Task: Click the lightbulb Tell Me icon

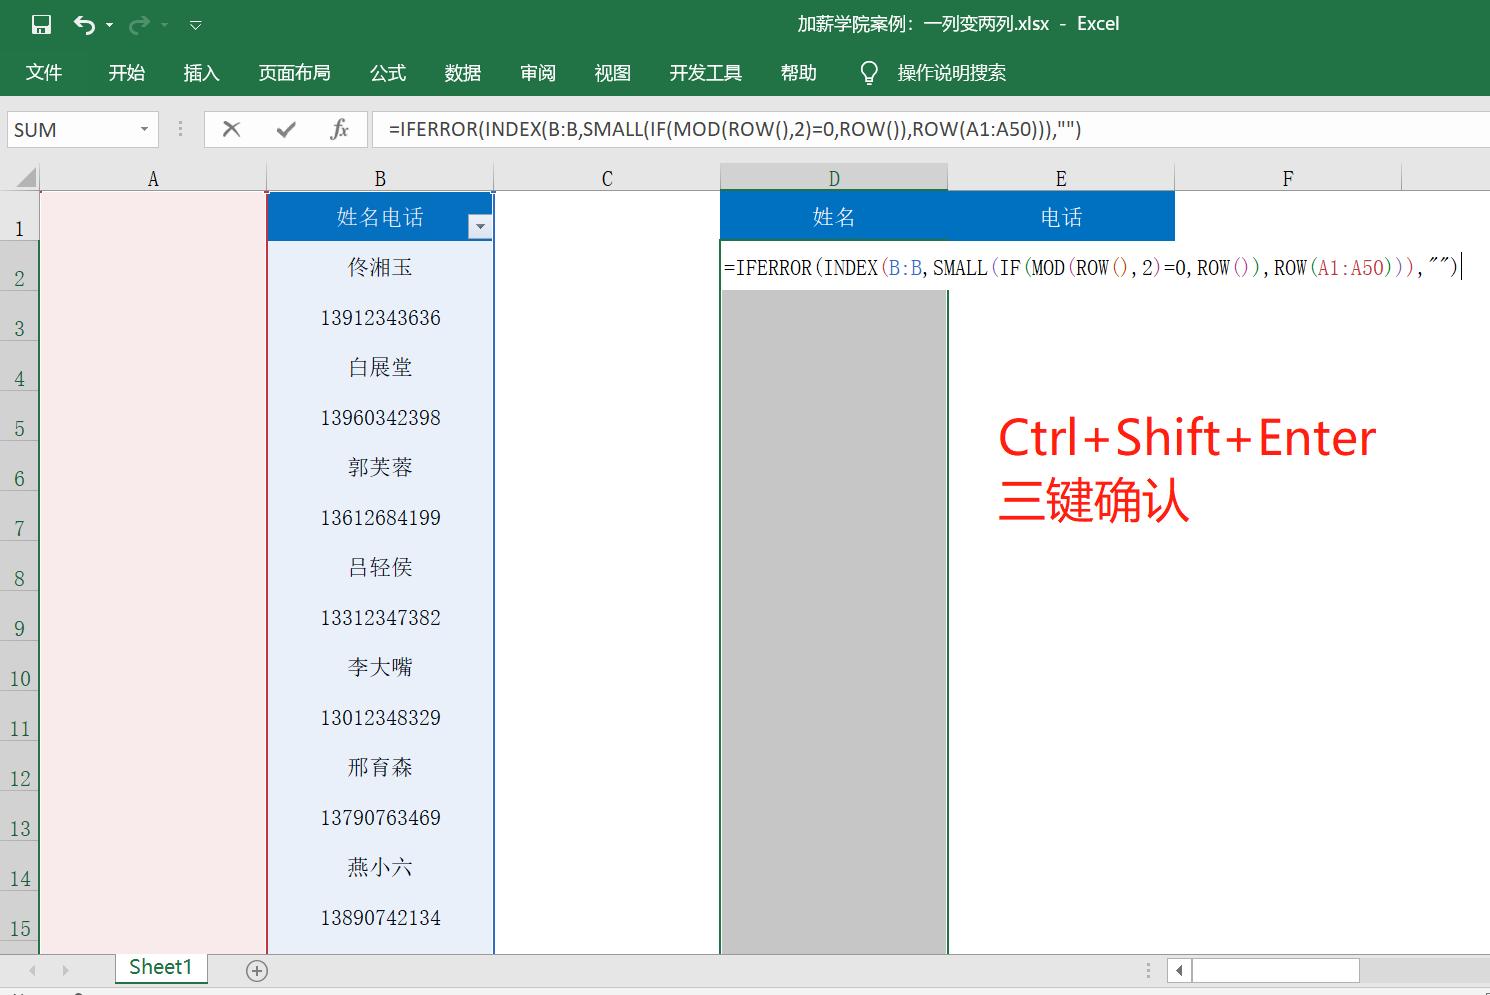Action: 868,71
